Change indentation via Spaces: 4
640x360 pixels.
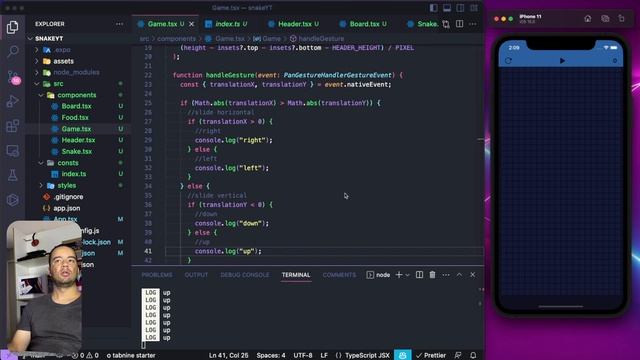271,355
